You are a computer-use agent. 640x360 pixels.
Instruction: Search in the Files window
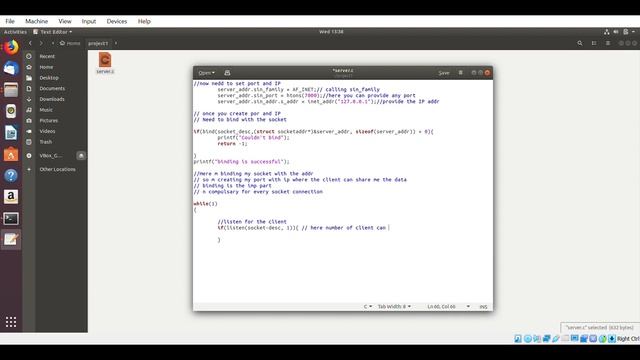[x=580, y=43]
